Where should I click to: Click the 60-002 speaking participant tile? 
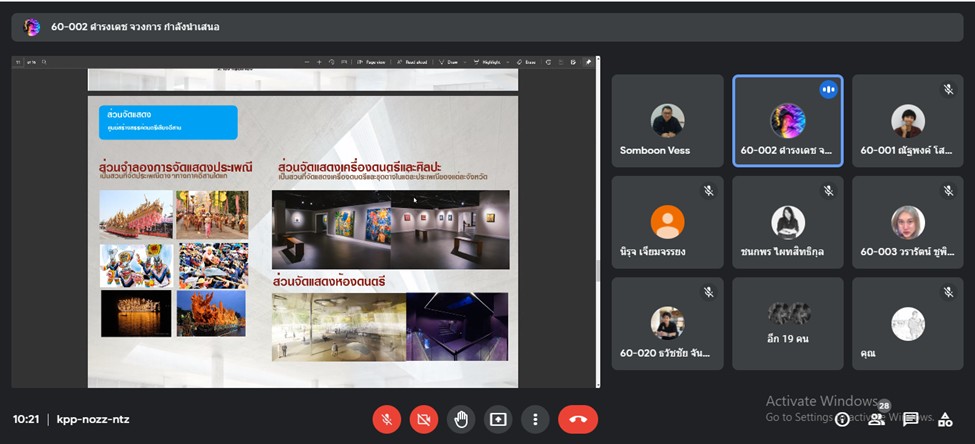point(787,121)
